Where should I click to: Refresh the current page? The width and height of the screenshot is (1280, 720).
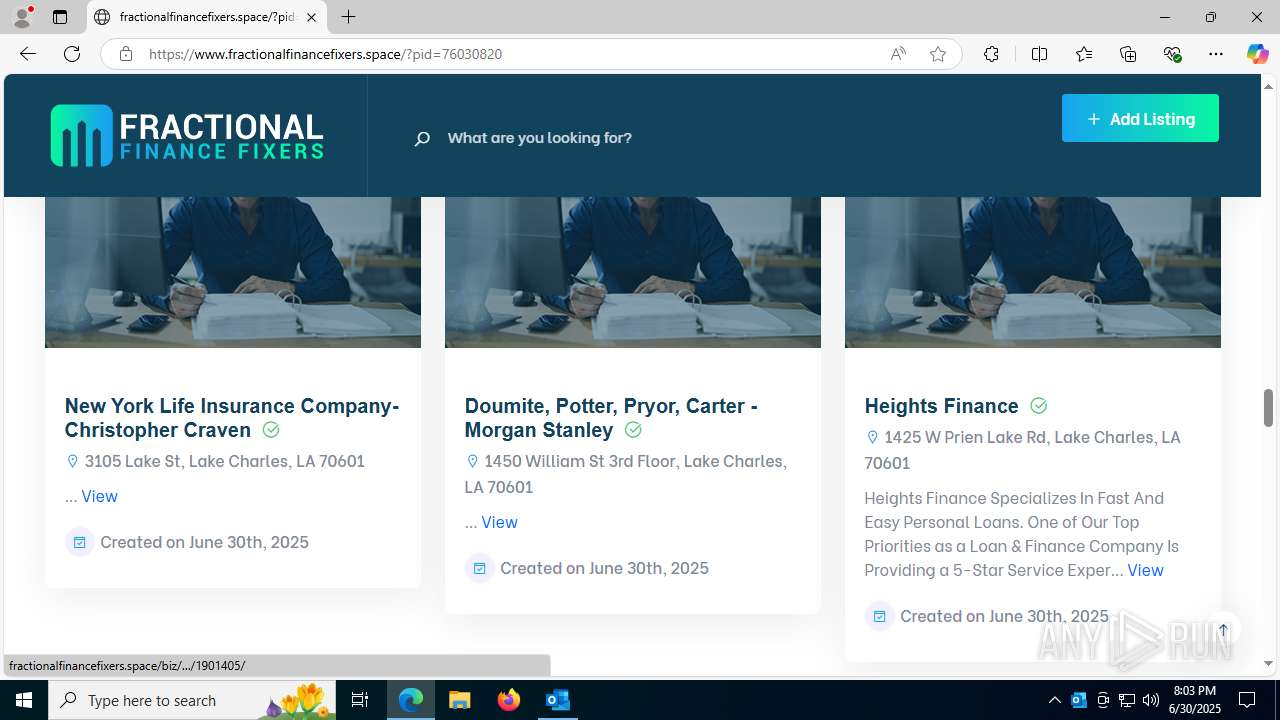[72, 54]
